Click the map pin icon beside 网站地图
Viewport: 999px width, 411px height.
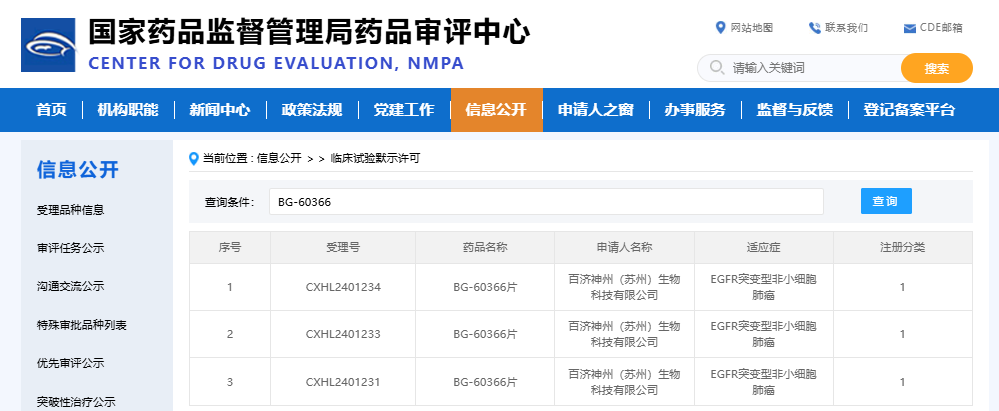click(721, 27)
